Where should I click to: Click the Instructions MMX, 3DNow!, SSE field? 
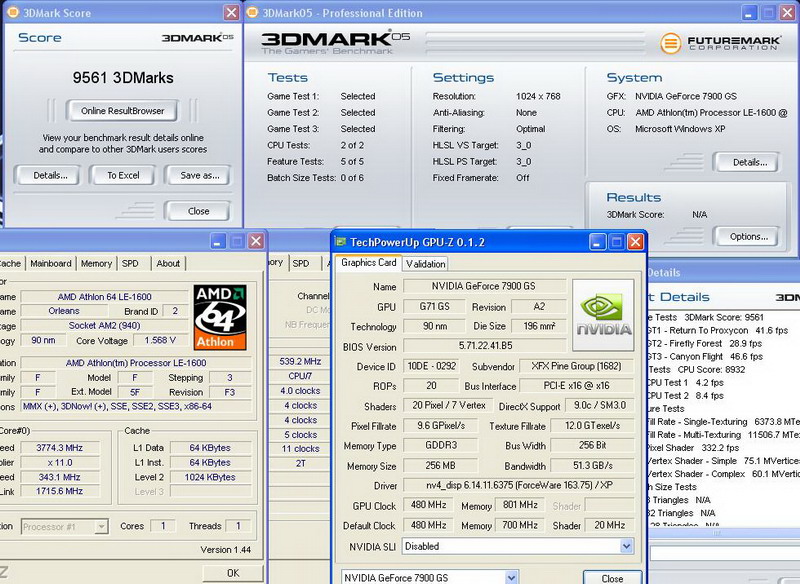(136, 407)
